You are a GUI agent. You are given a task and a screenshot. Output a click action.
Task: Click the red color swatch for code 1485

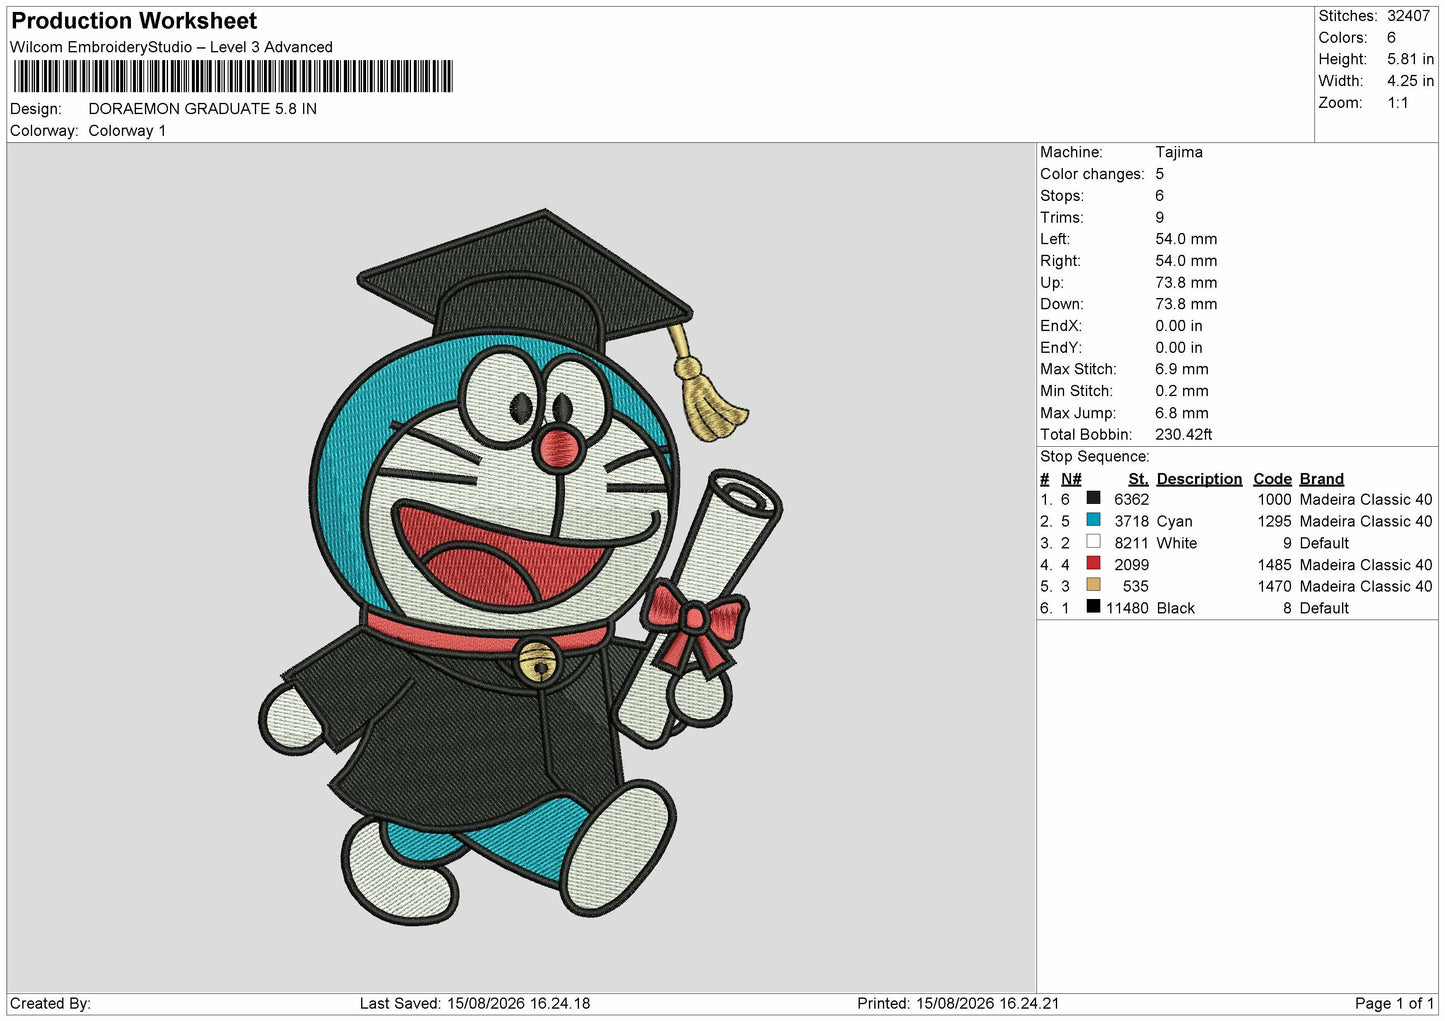(1093, 564)
